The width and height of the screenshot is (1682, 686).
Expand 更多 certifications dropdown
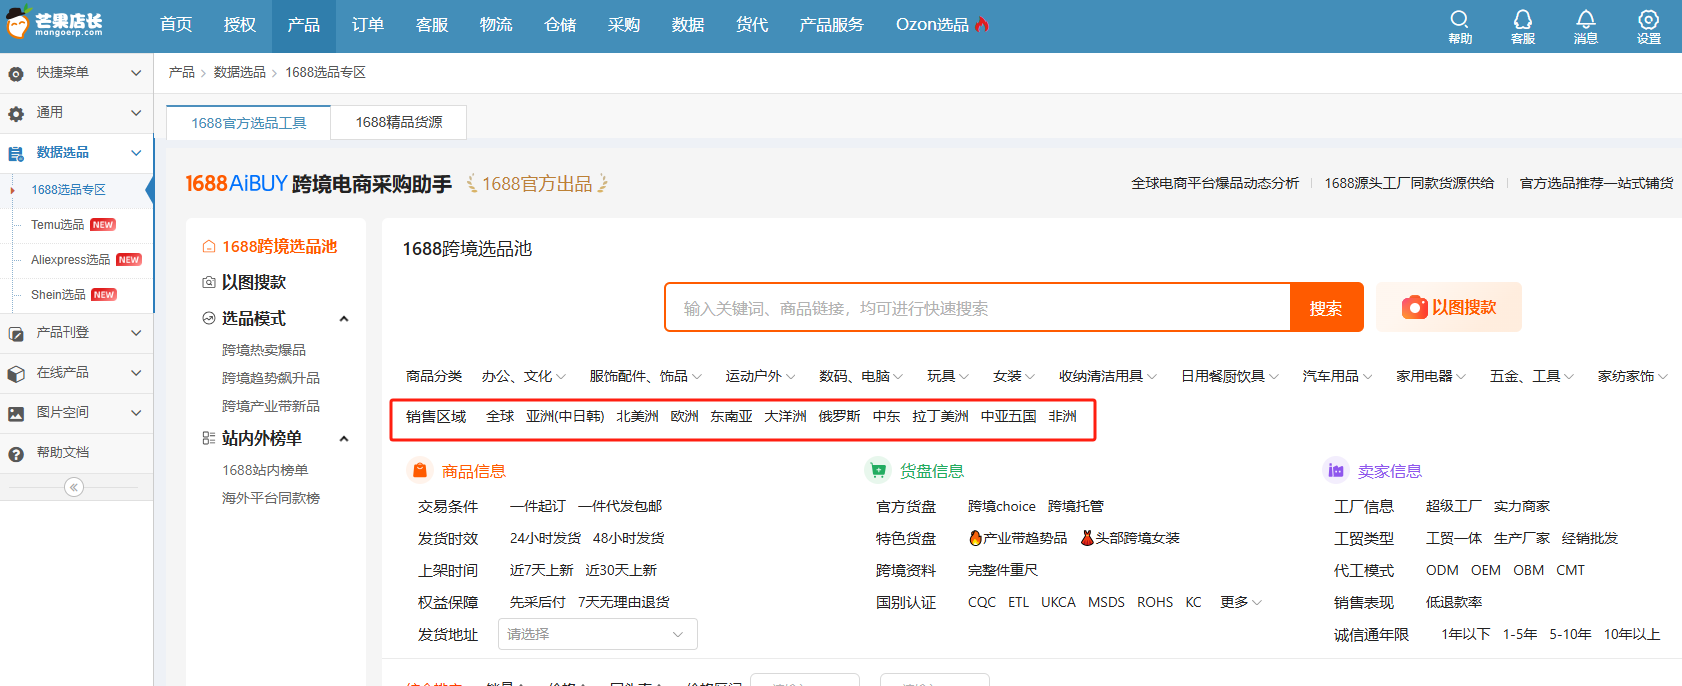pyautogui.click(x=1241, y=602)
